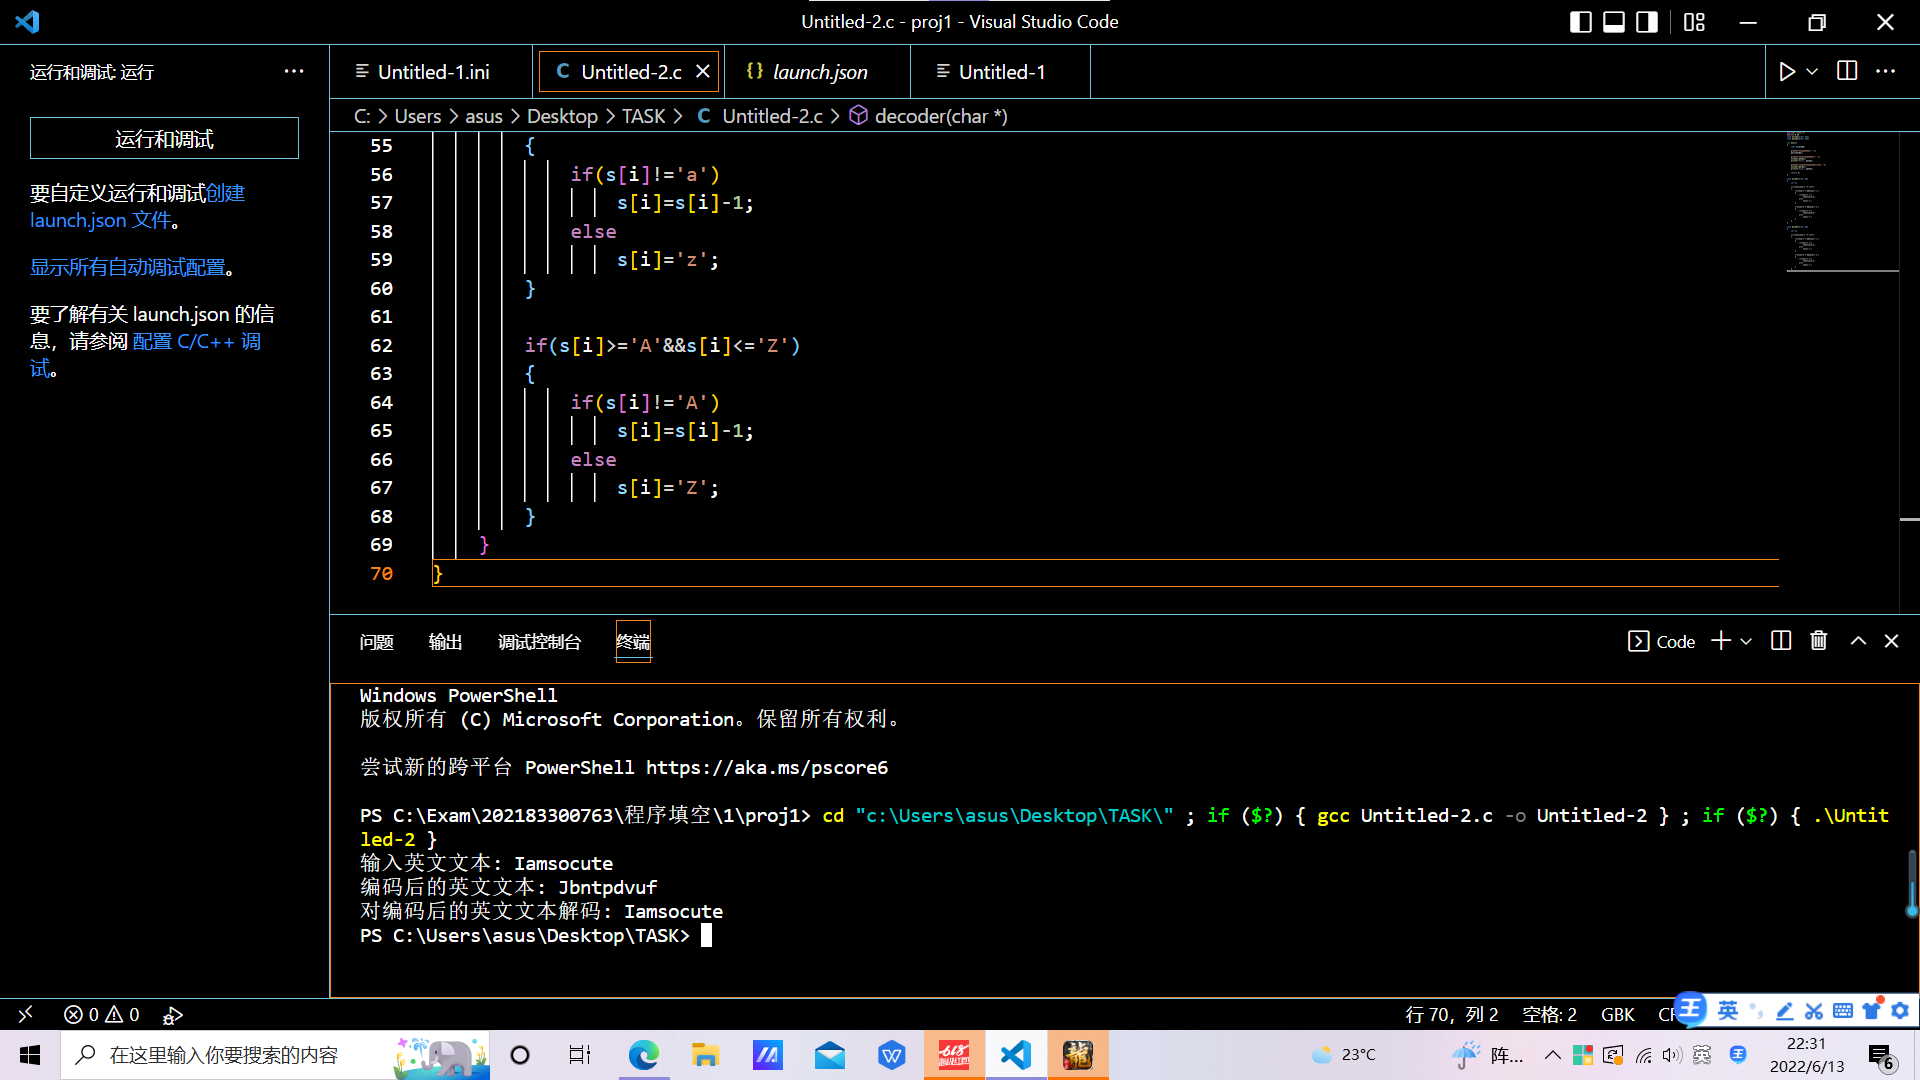Click Desktop breadcrumb segment
This screenshot has width=1920, height=1080.
(x=562, y=116)
